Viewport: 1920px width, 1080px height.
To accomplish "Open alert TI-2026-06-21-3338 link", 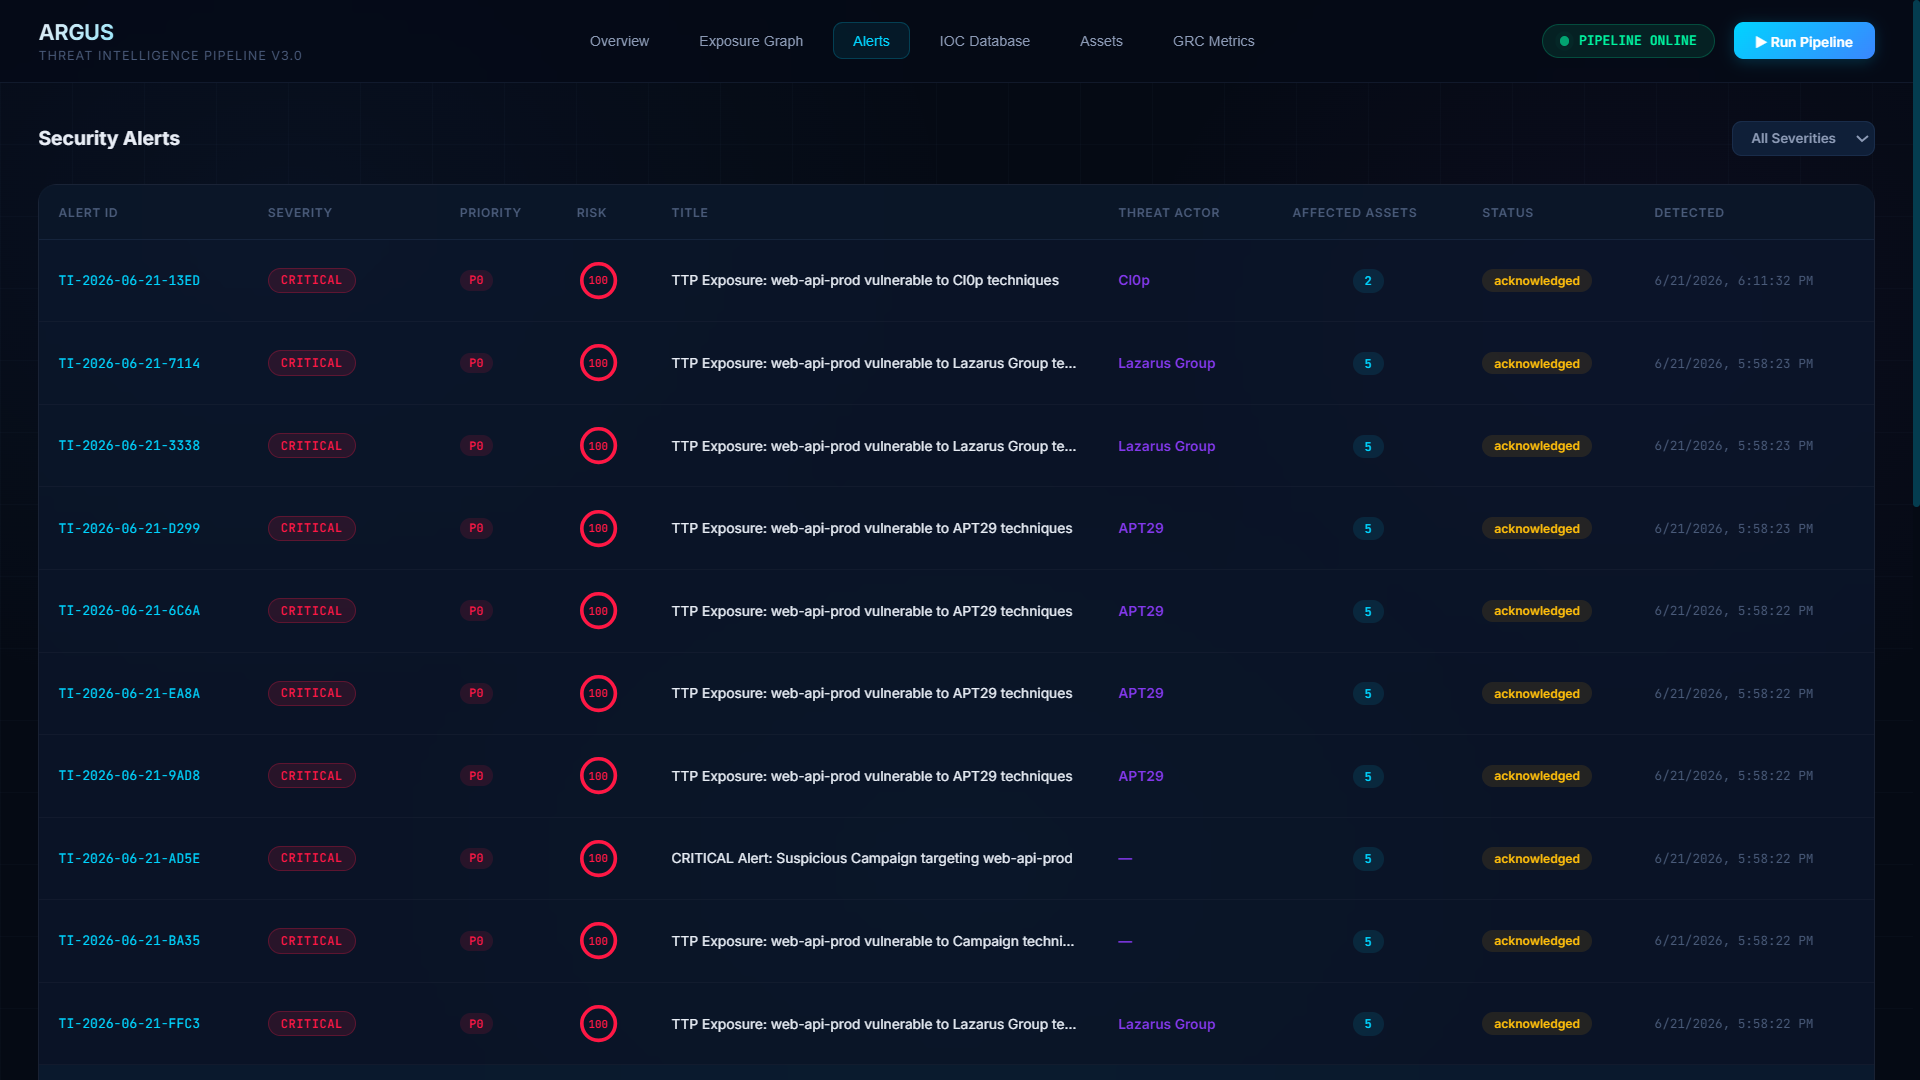I will 129,446.
